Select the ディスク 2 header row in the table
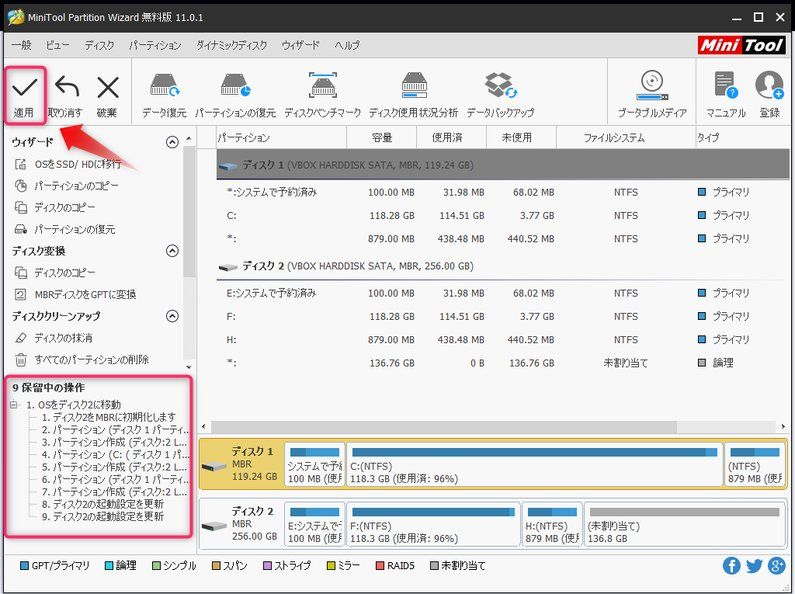This screenshot has width=795, height=594. click(502, 266)
